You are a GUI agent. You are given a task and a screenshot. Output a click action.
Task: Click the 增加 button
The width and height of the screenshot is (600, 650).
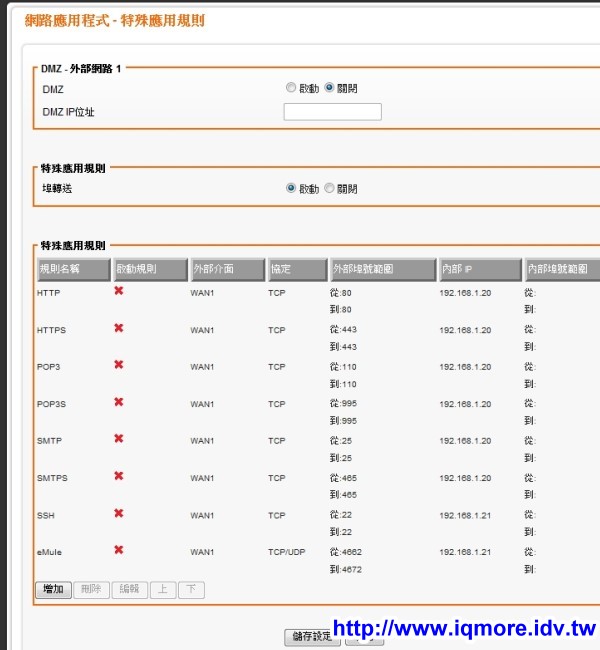click(53, 589)
